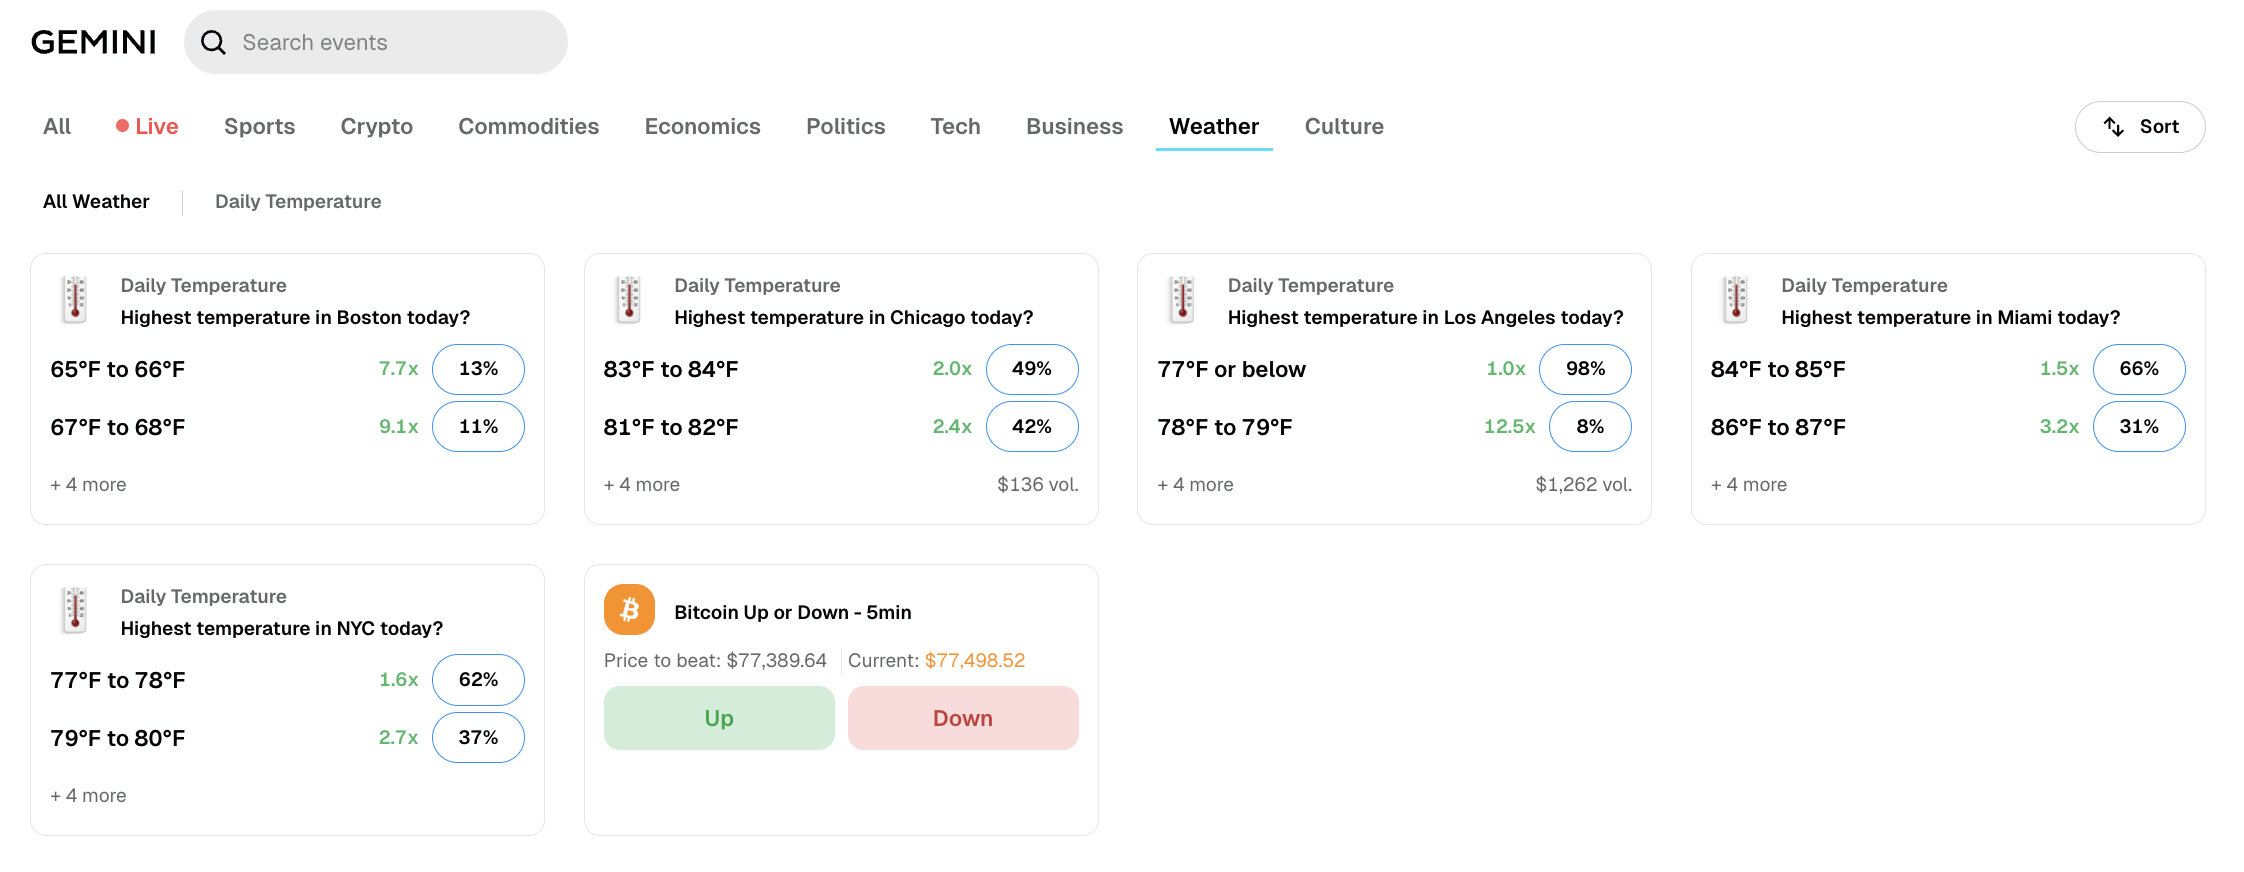Click the $136 vol. label
This screenshot has height=872, width=2244.
[1038, 484]
